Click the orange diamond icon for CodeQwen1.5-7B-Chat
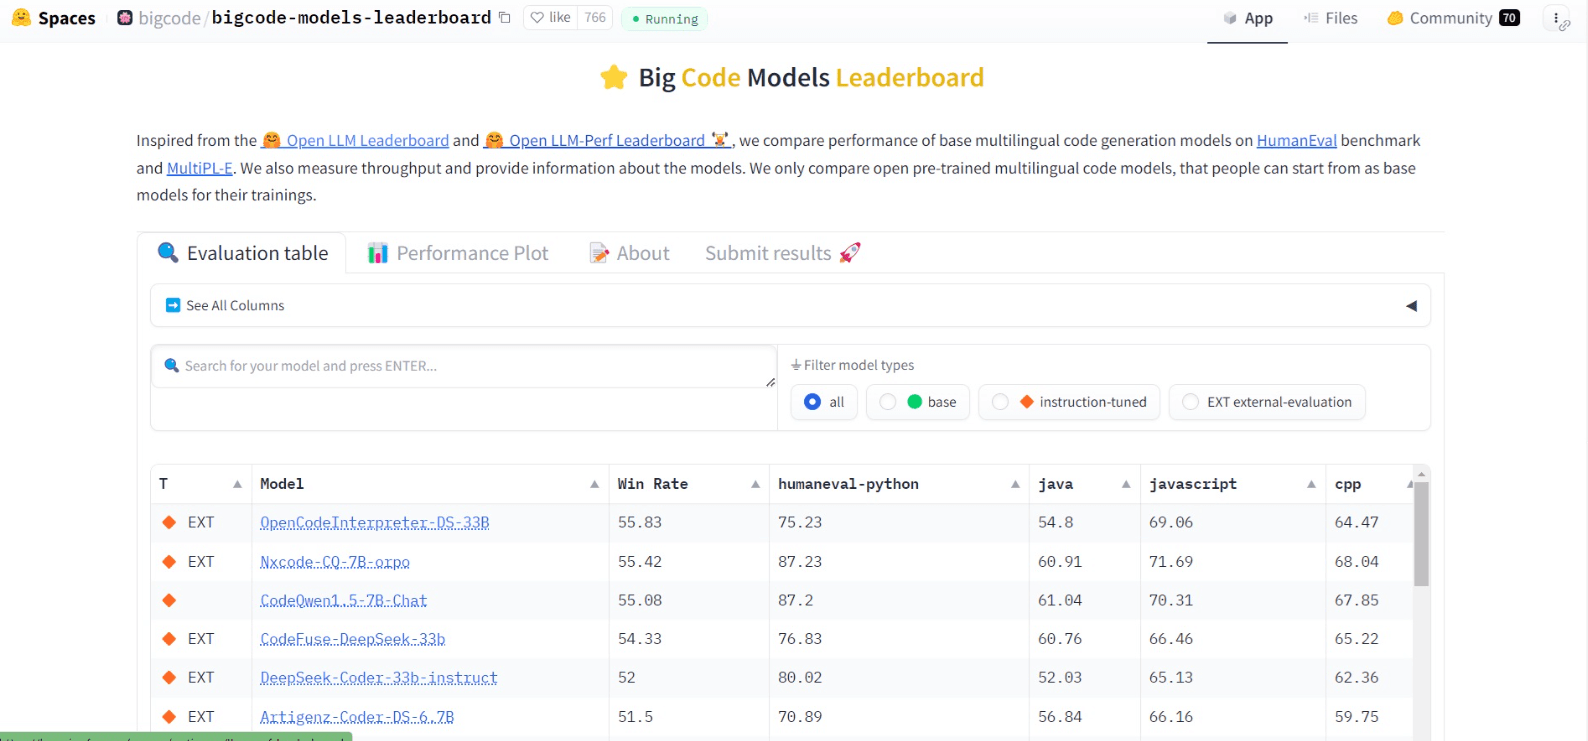Image resolution: width=1588 pixels, height=741 pixels. (169, 600)
